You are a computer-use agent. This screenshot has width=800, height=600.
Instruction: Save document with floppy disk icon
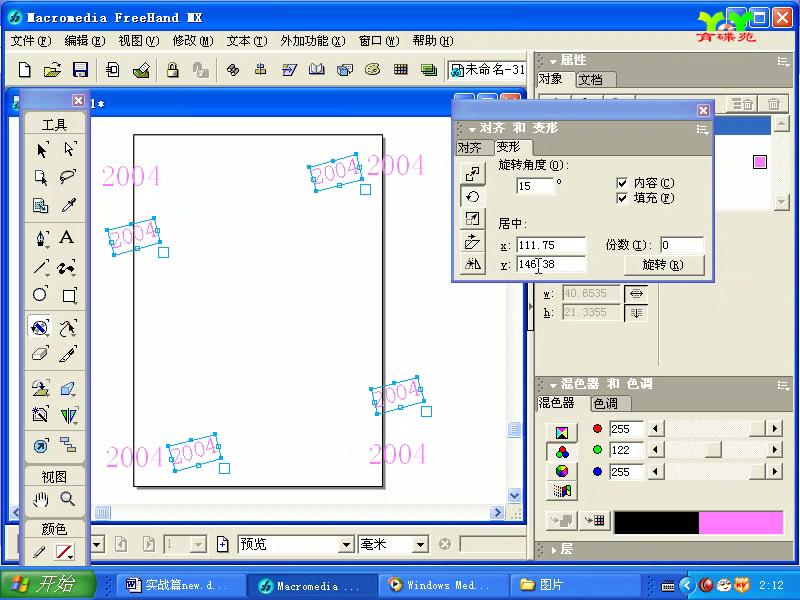tap(80, 70)
